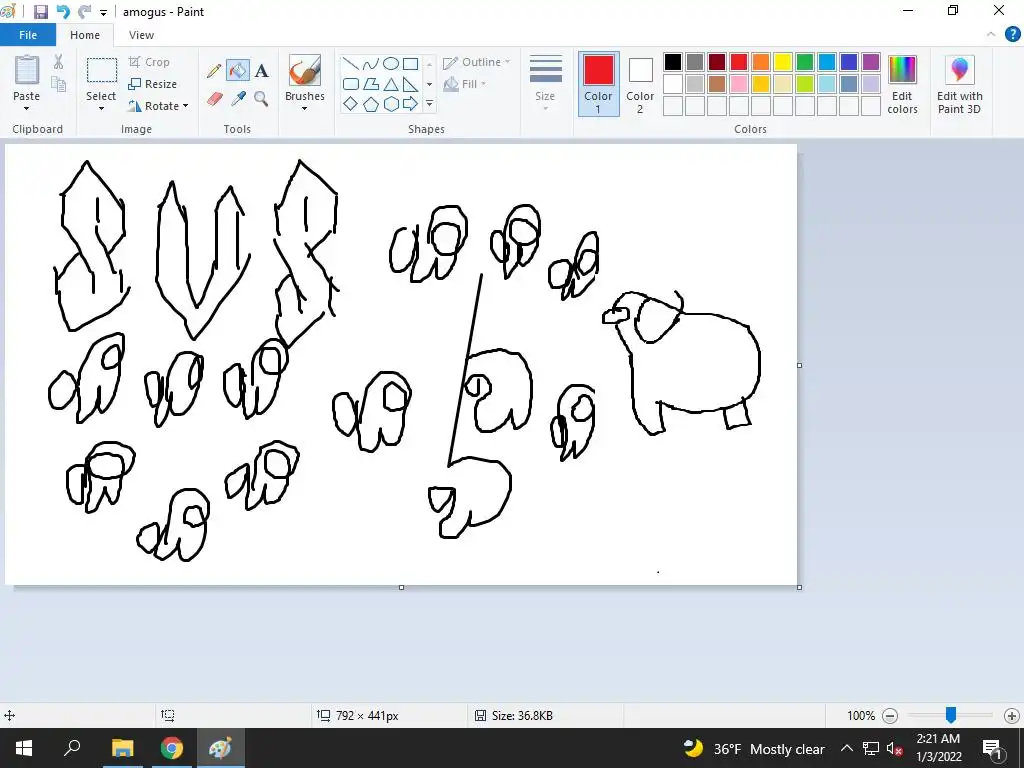
Task: Open Windows taskbar search
Action: (72, 748)
